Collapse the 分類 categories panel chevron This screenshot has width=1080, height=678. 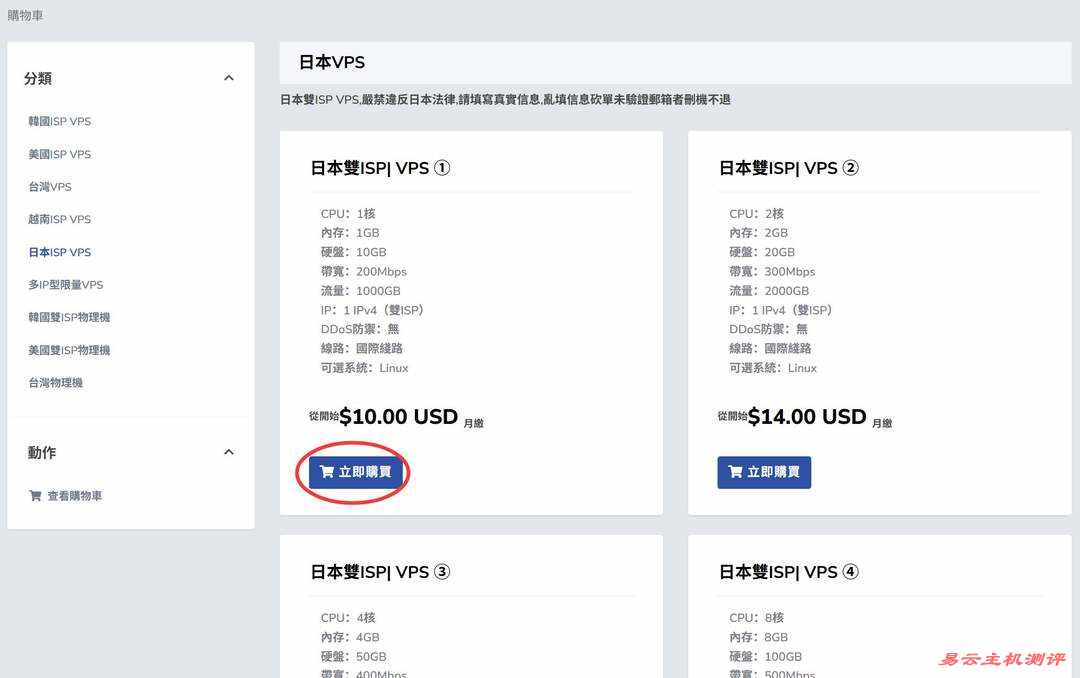(229, 78)
